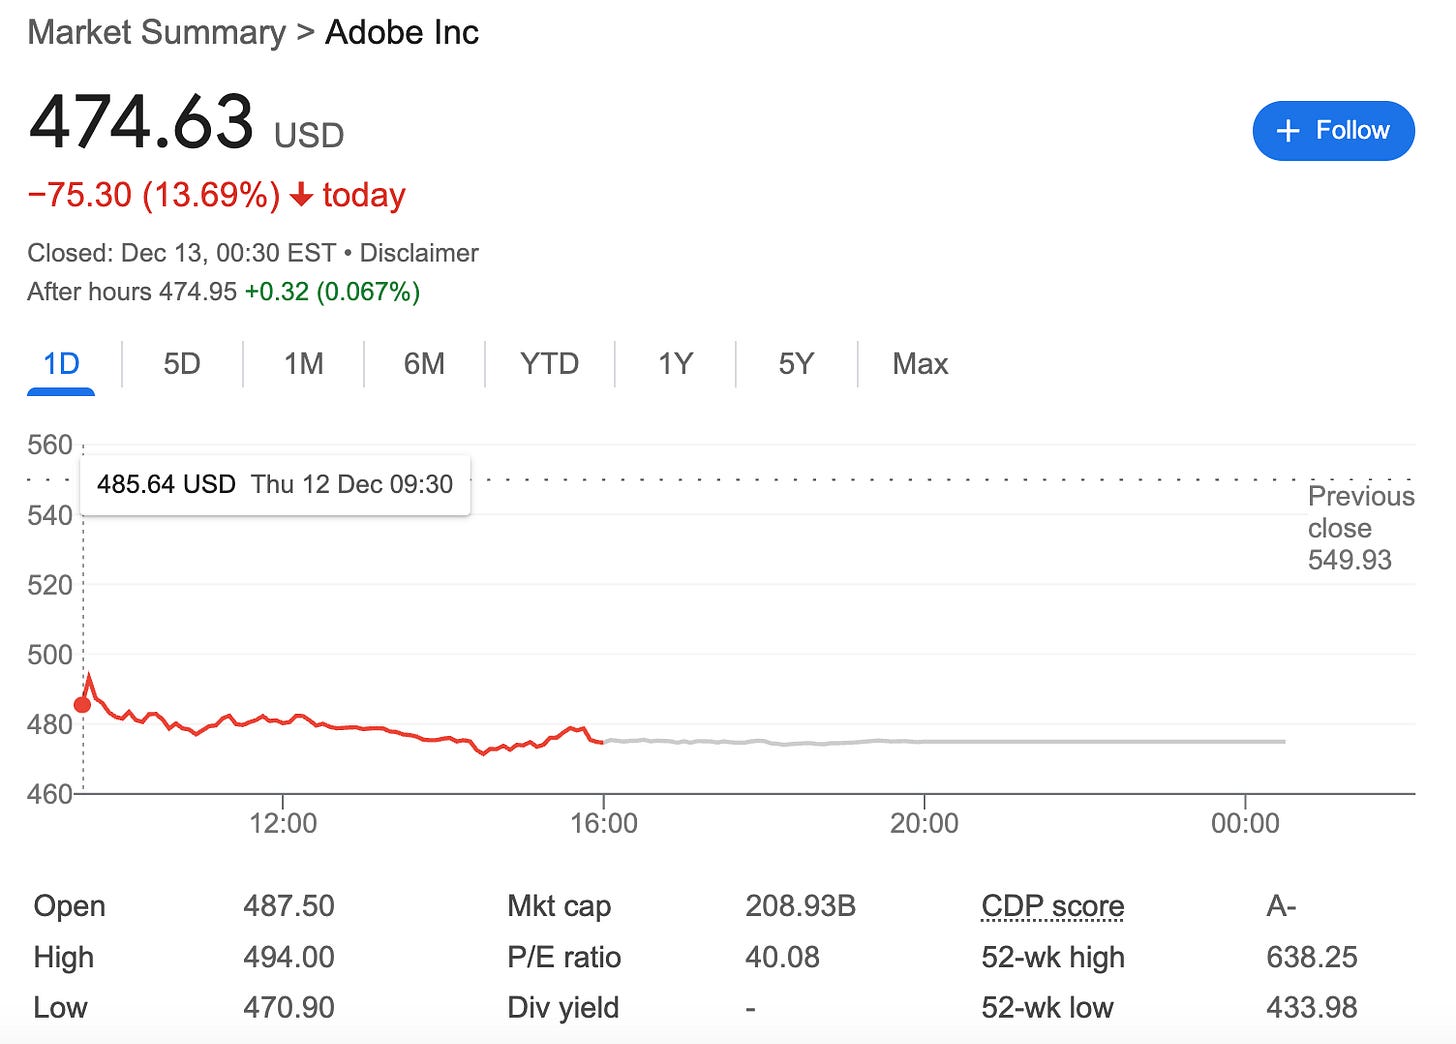Select the YTD tab
This screenshot has width=1456, height=1044.
pos(549,363)
